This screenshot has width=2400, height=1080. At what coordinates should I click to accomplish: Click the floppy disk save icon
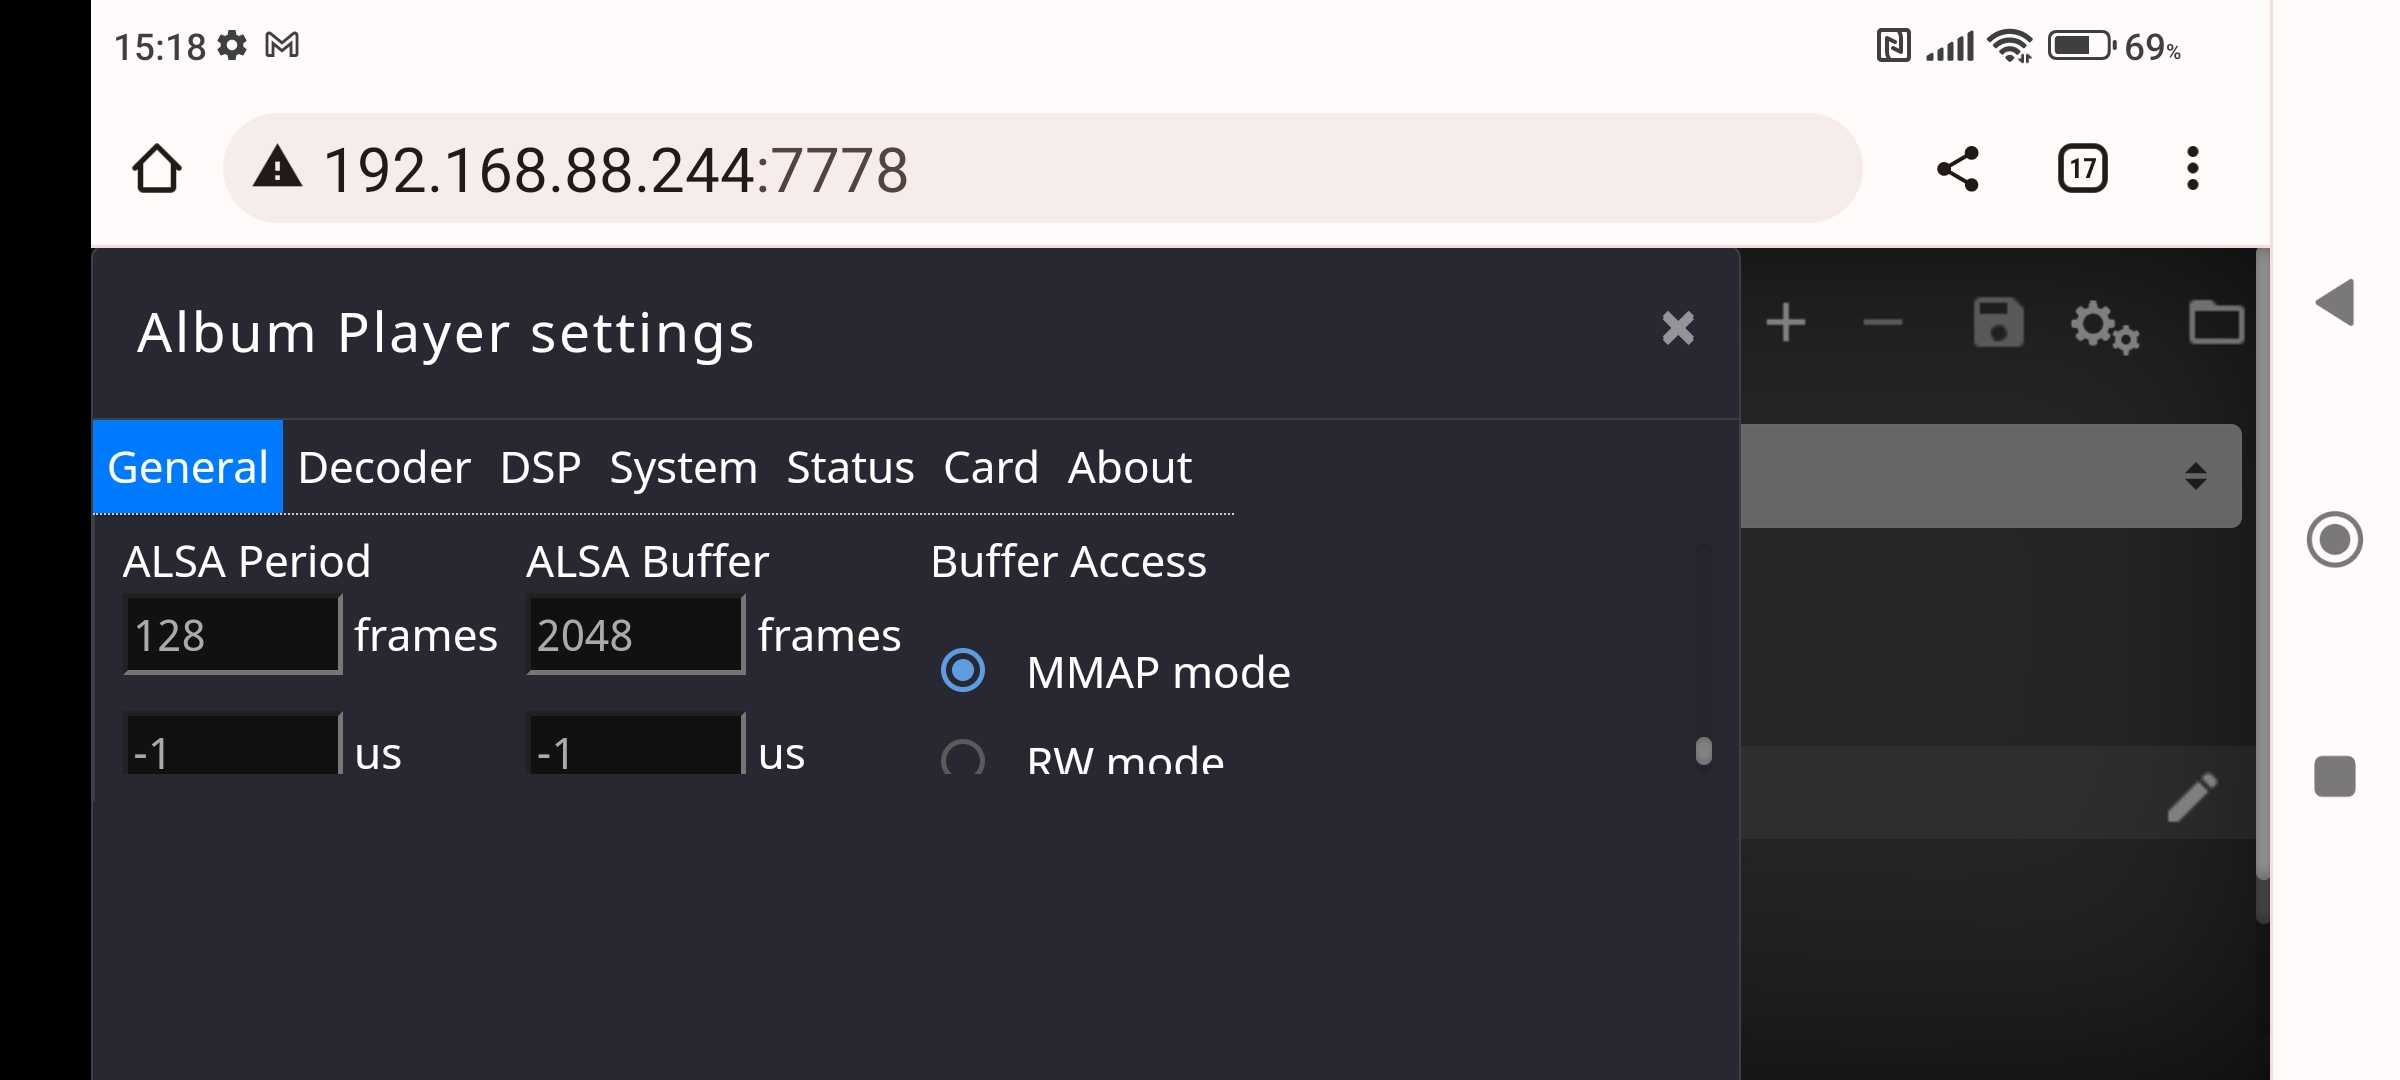tap(1998, 323)
